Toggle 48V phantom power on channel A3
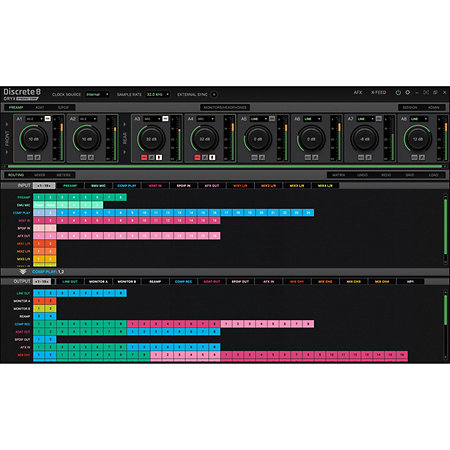The image size is (450, 450). coord(144,157)
